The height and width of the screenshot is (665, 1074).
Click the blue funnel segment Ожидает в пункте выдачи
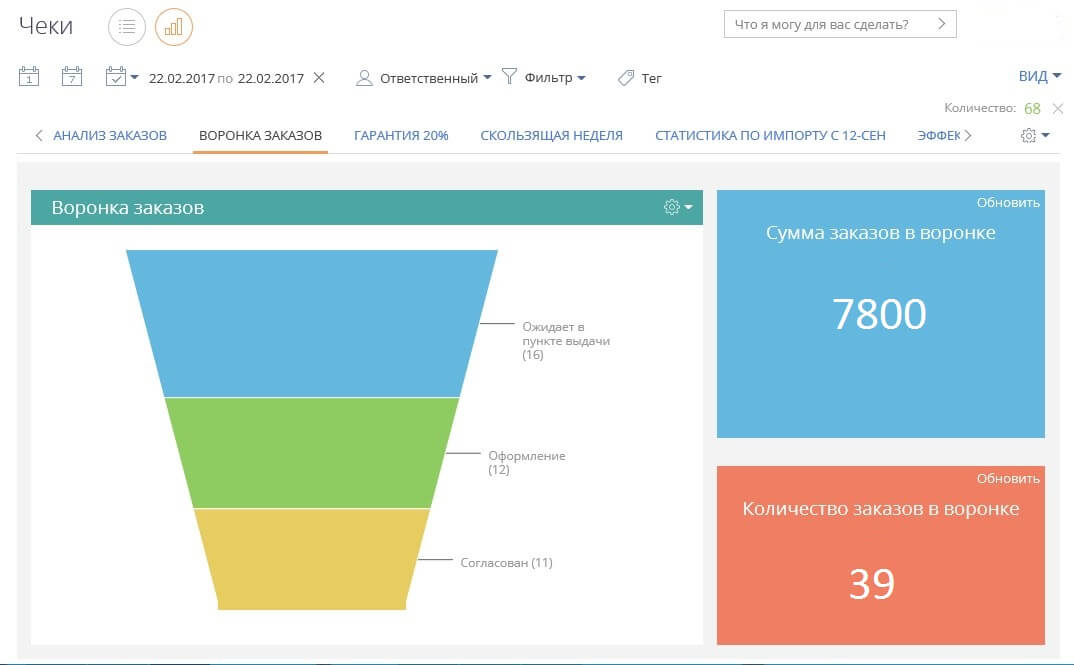[x=312, y=323]
